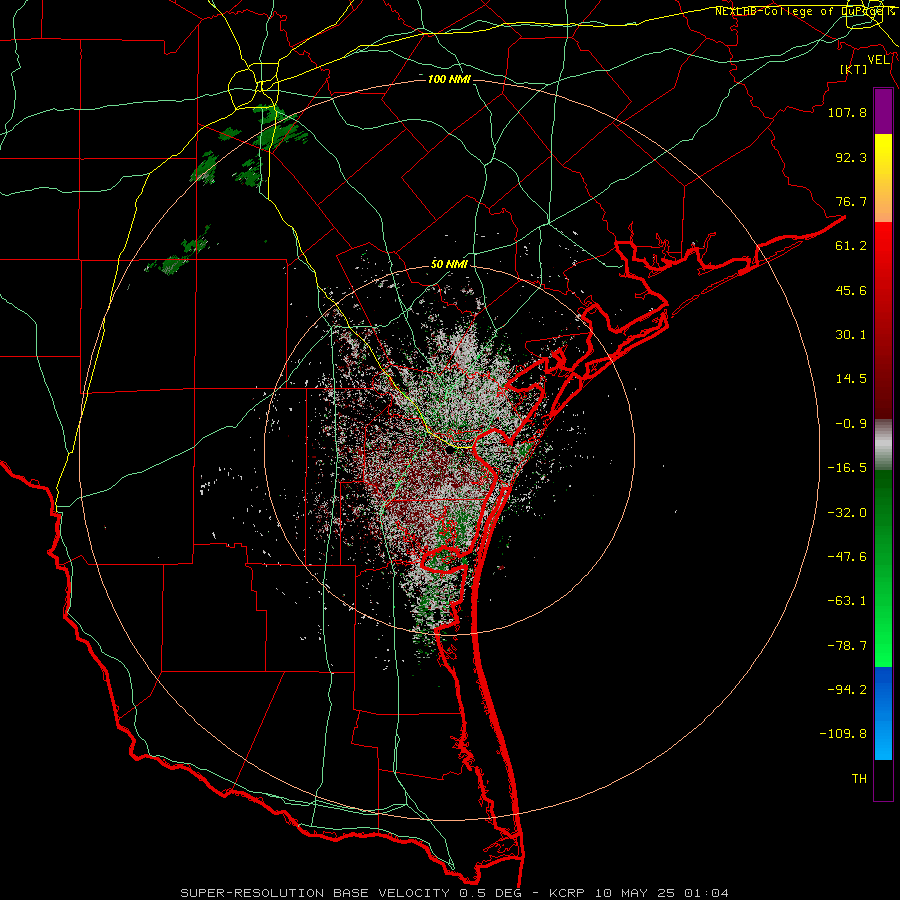Click the 107.8 velocity scale label
Image resolution: width=900 pixels, height=900 pixels.
[847, 112]
